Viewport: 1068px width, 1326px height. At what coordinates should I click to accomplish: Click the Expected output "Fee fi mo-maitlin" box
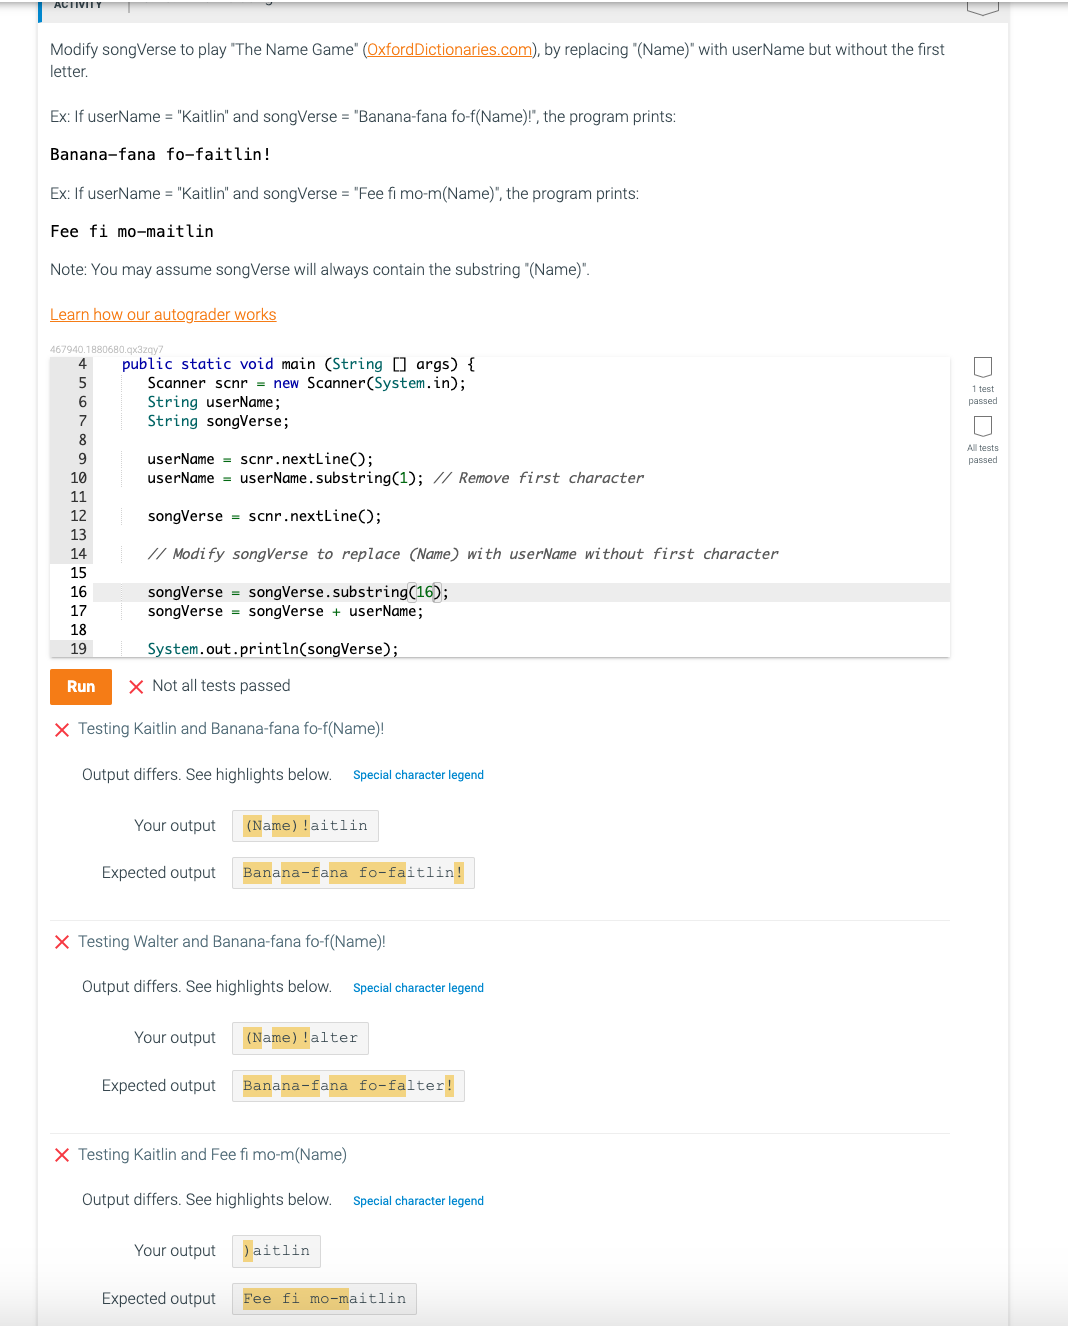point(323,1298)
